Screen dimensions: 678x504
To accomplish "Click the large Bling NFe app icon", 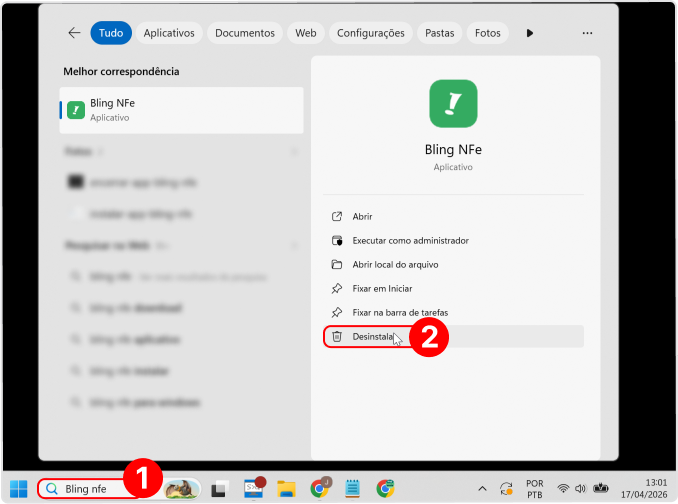I will tap(453, 103).
